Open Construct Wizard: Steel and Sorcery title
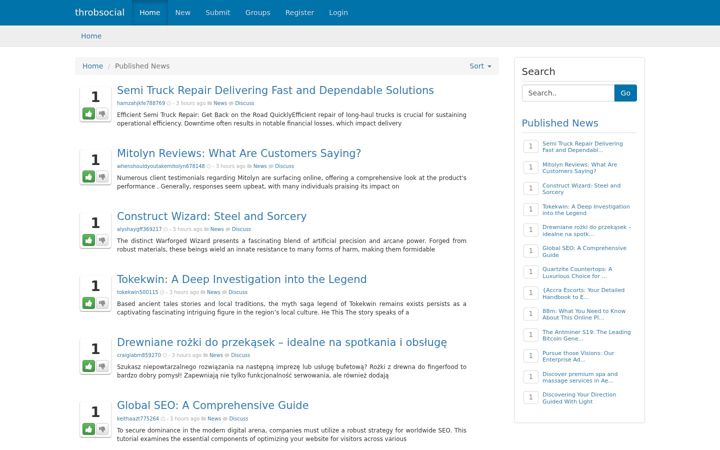 (x=212, y=216)
